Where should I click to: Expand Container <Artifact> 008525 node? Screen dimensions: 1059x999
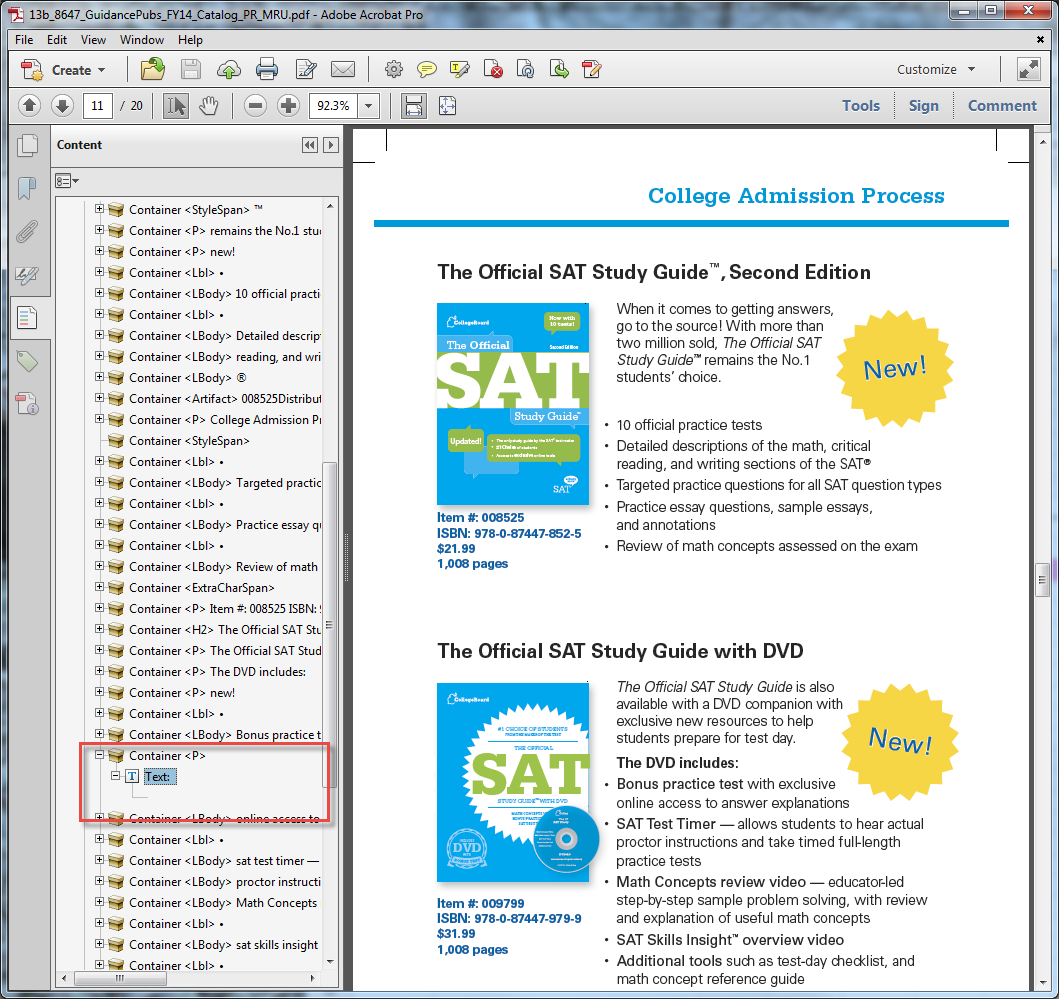pos(100,398)
